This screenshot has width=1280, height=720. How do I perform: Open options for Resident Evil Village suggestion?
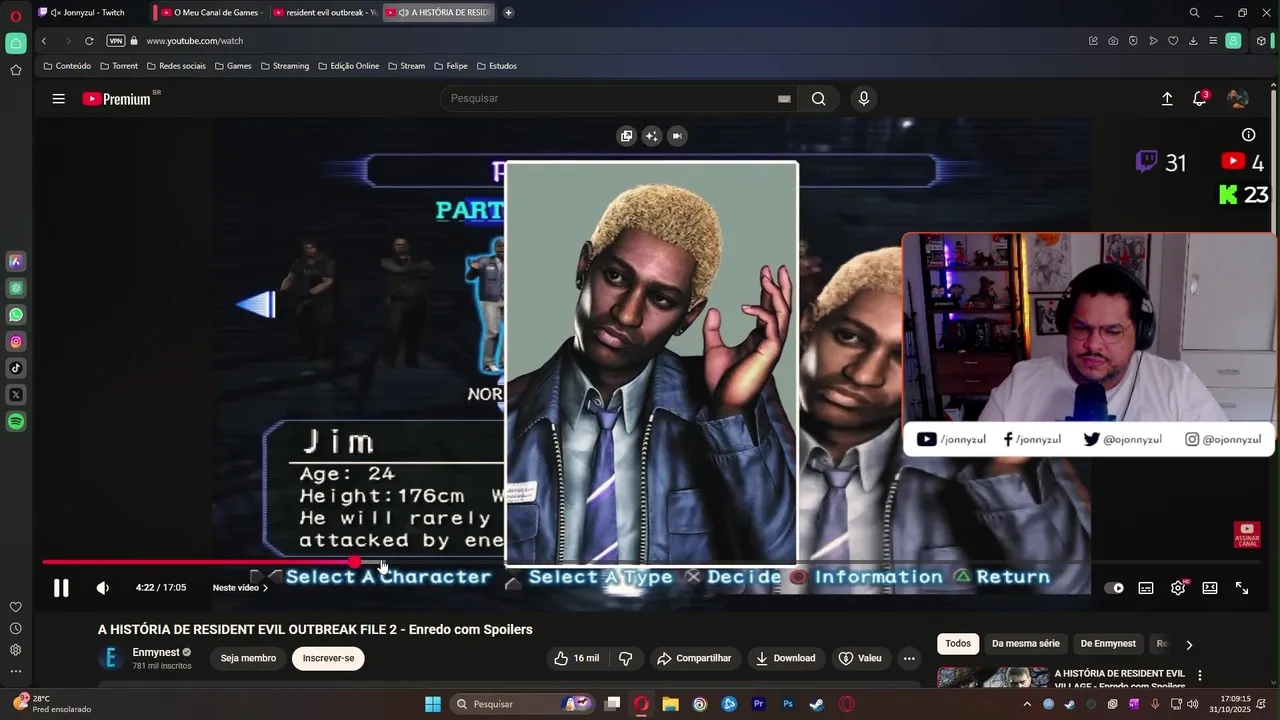(x=1200, y=675)
